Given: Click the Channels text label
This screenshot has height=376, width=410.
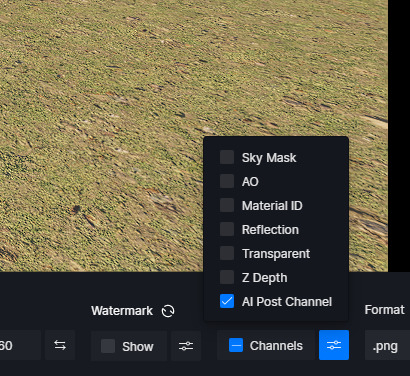Looking at the screenshot, I should tap(276, 346).
